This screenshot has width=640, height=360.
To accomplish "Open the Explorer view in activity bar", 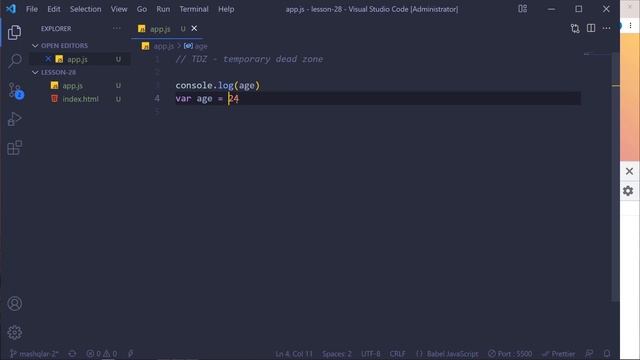I will (x=14, y=32).
